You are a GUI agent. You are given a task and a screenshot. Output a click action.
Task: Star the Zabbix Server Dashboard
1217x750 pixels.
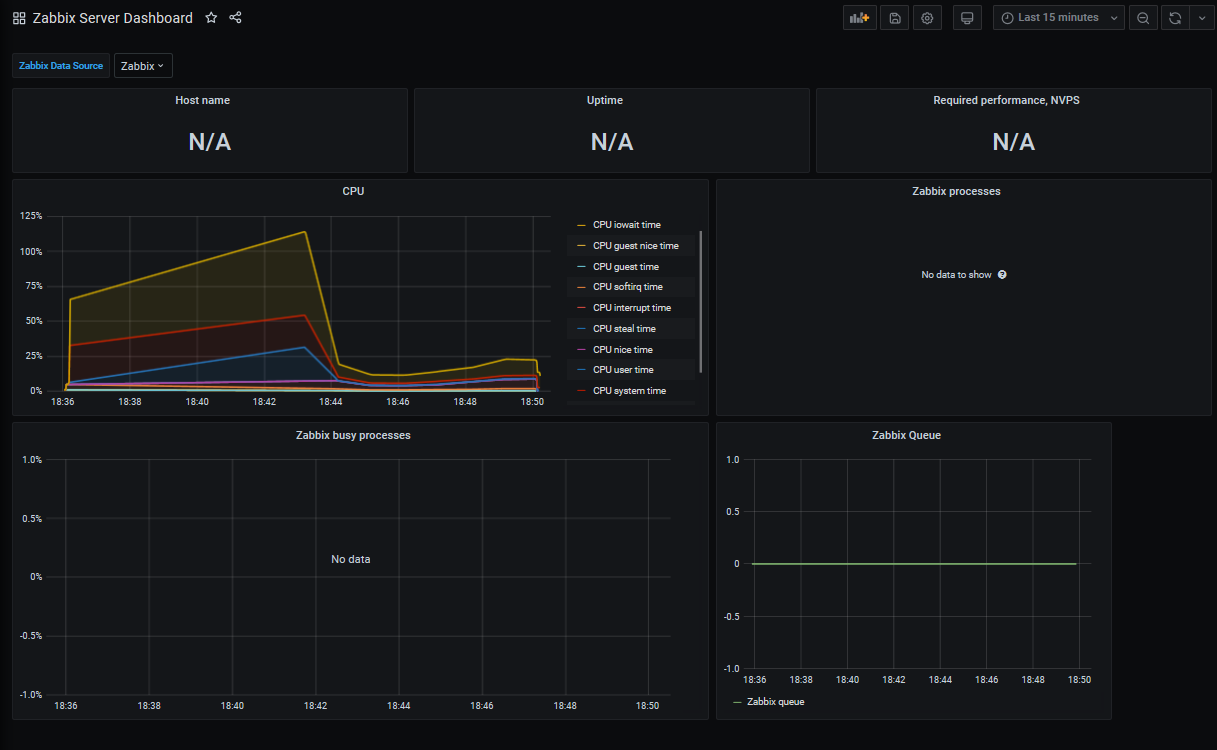pos(211,18)
